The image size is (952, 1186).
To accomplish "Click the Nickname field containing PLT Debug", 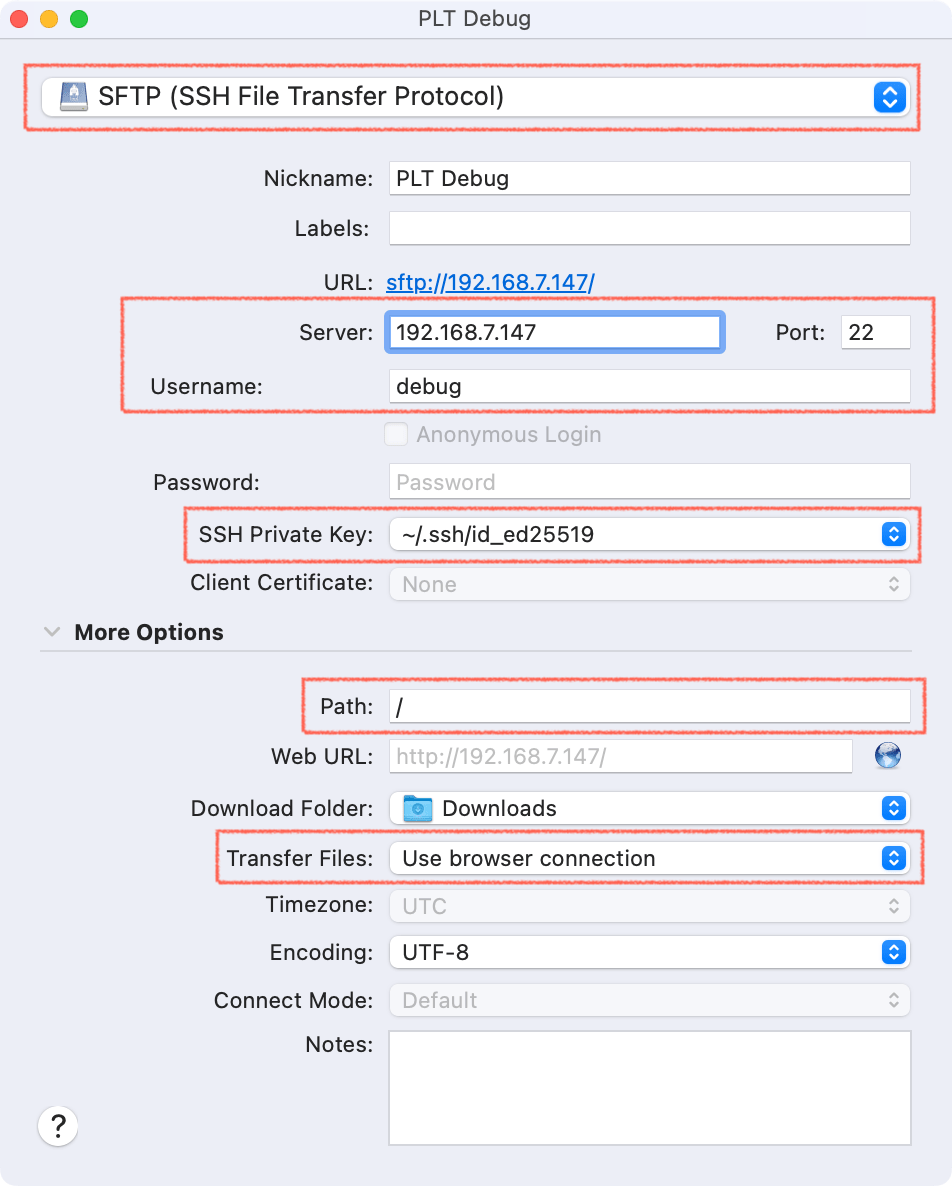I will (x=650, y=178).
